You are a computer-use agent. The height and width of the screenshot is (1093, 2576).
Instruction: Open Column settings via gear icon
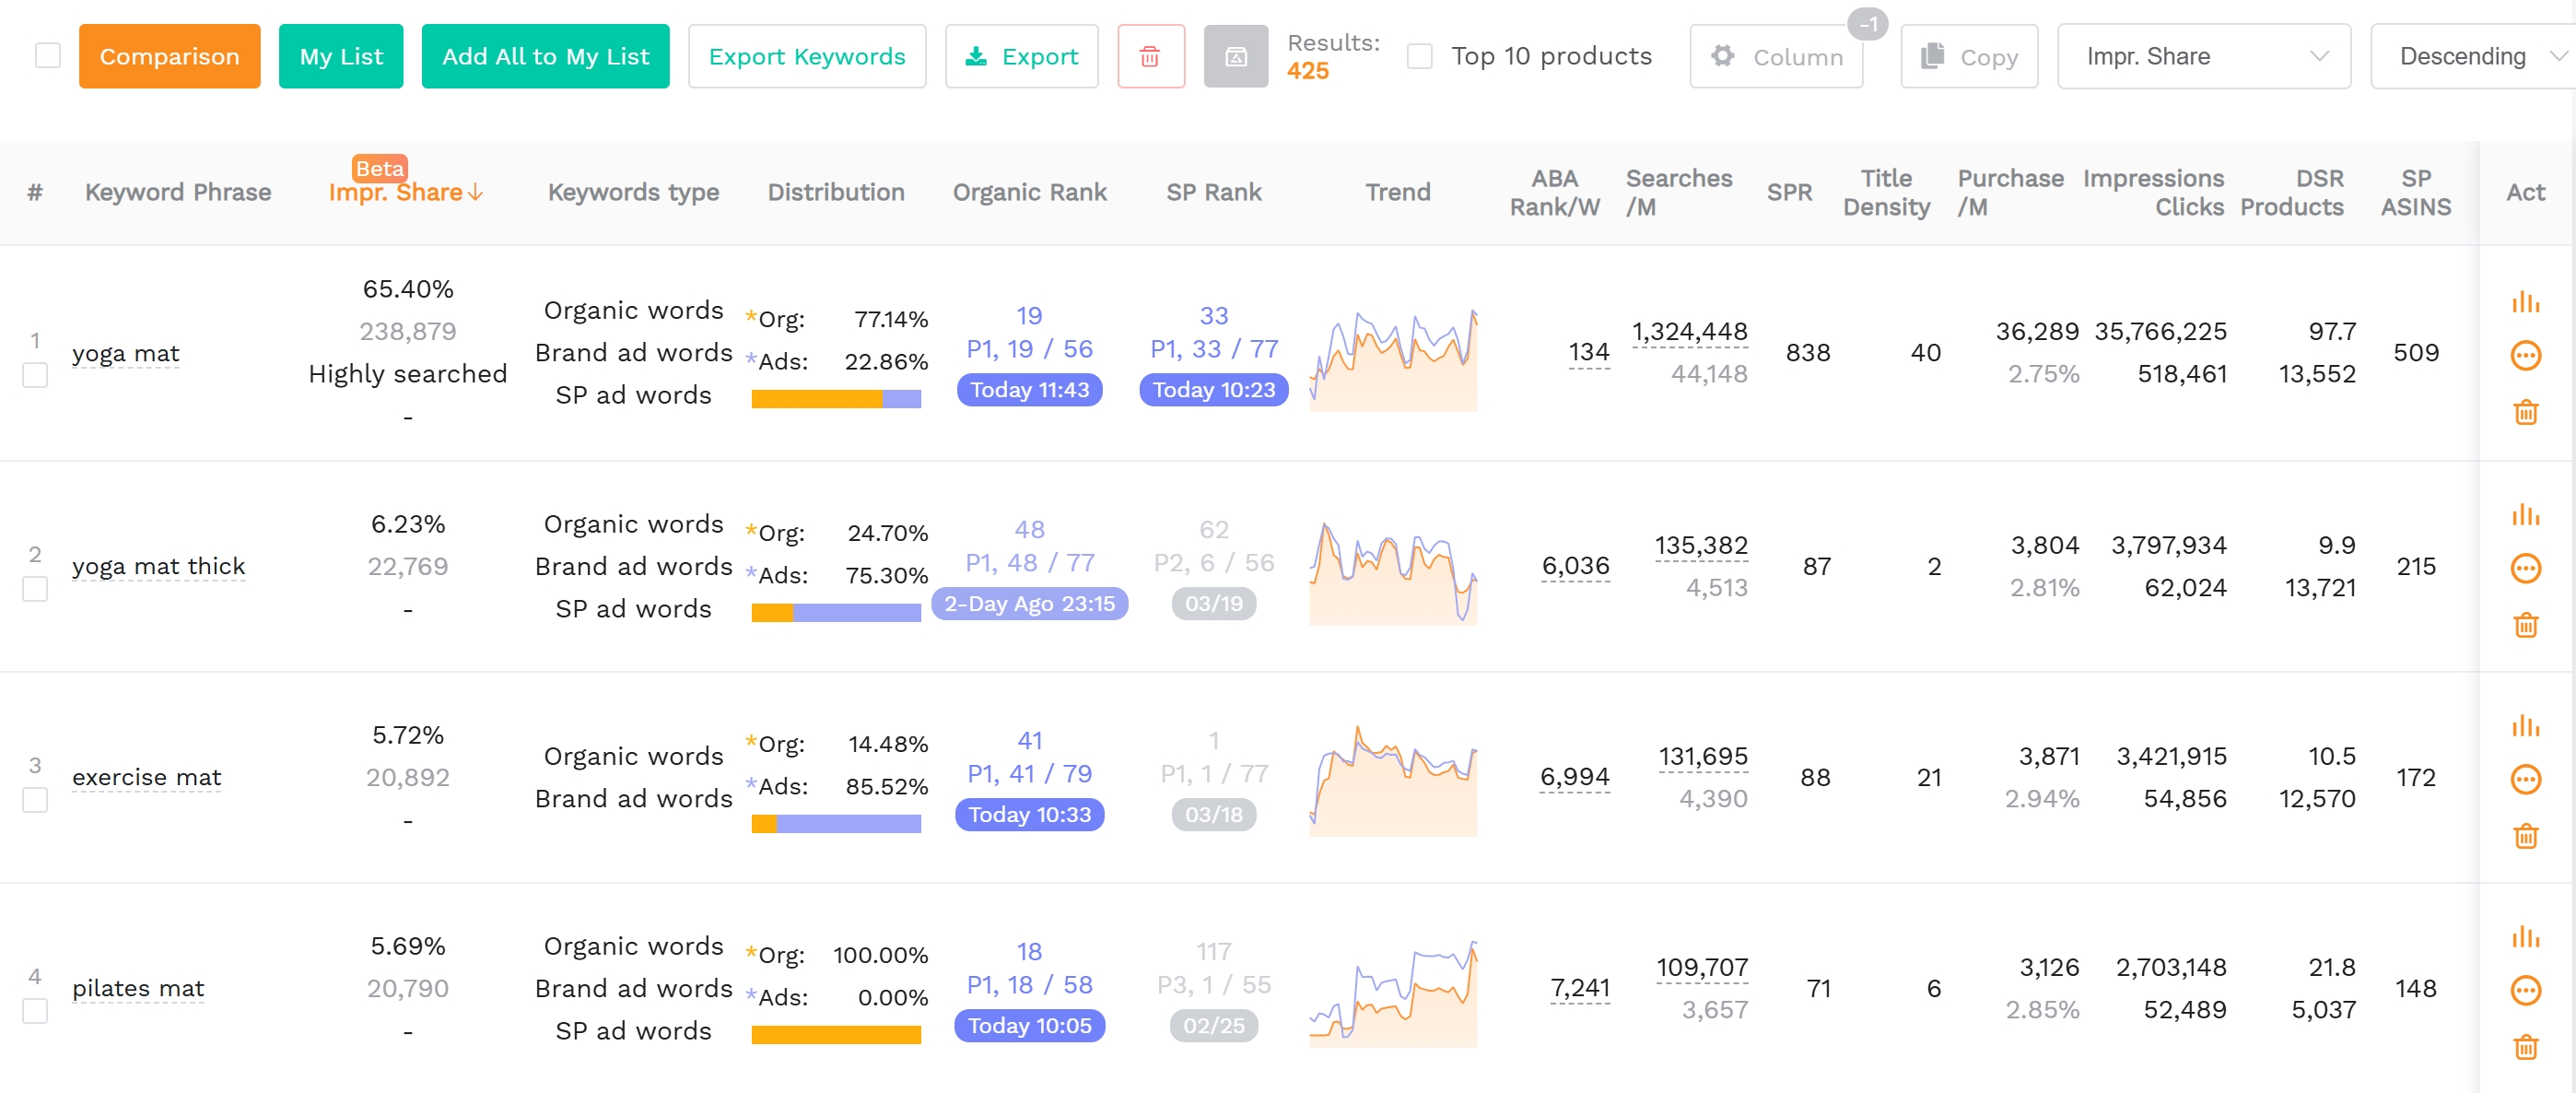pos(1776,56)
